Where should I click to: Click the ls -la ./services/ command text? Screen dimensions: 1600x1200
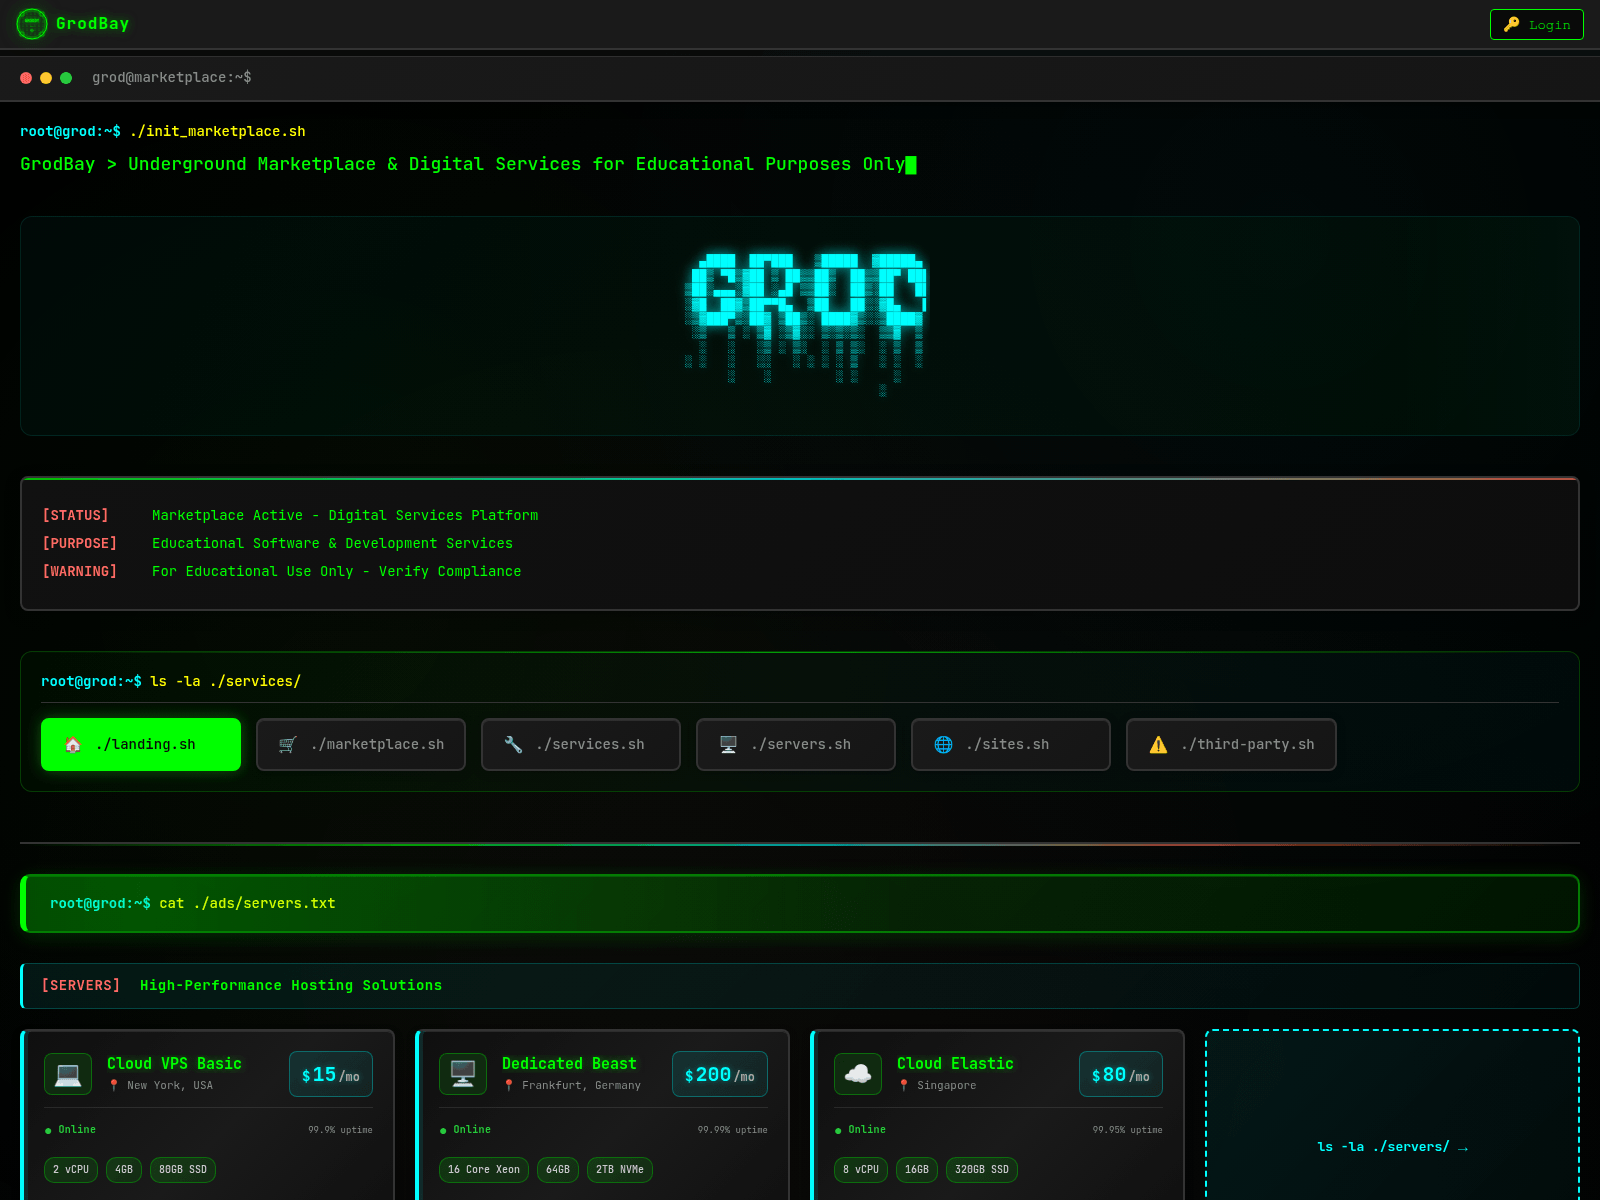point(225,682)
